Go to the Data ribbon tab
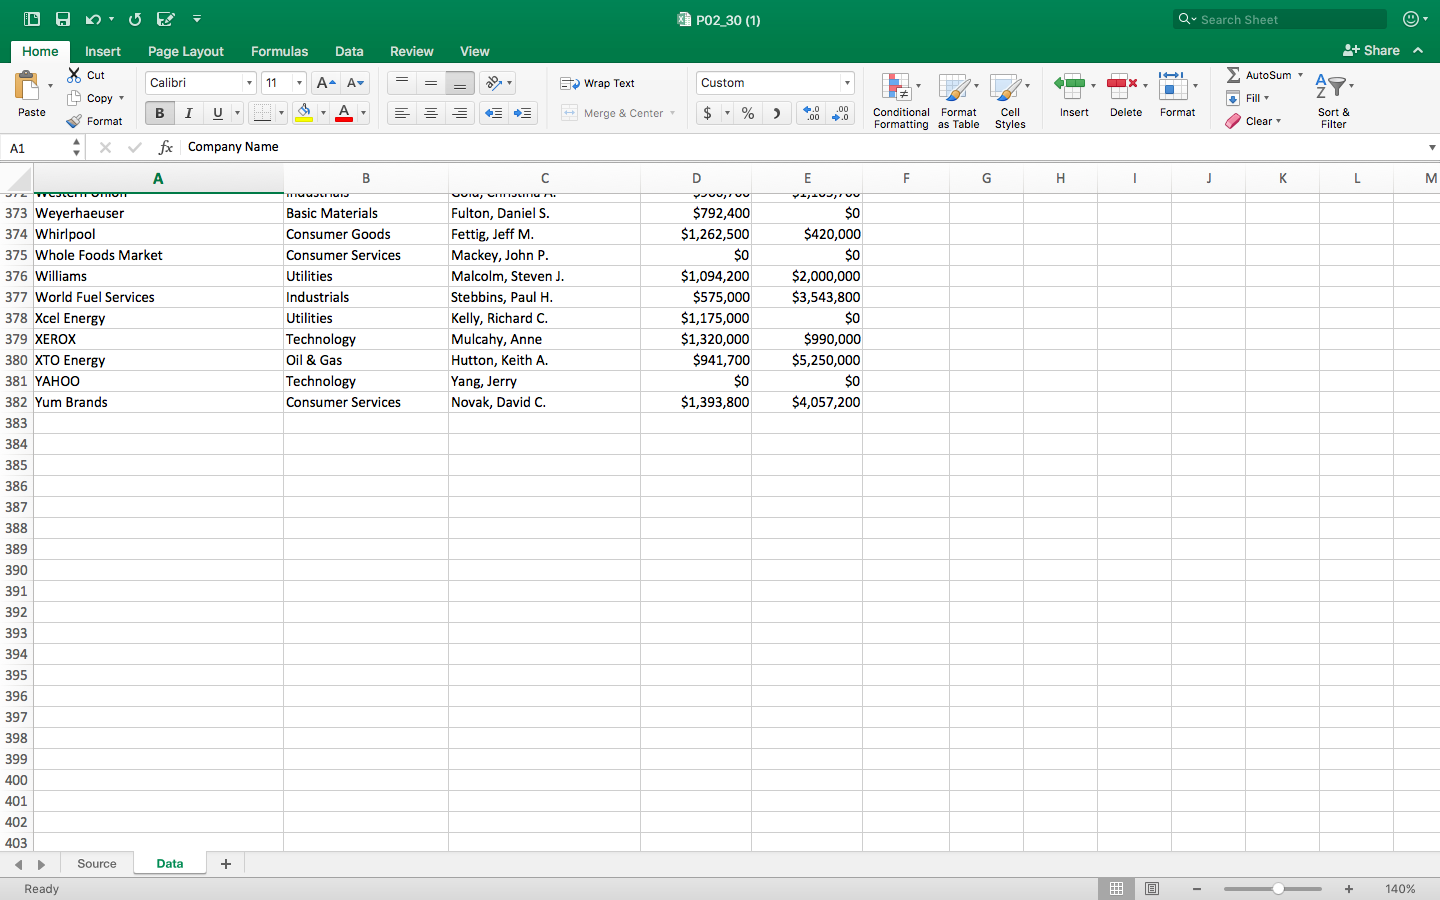This screenshot has width=1440, height=900. coord(349,51)
